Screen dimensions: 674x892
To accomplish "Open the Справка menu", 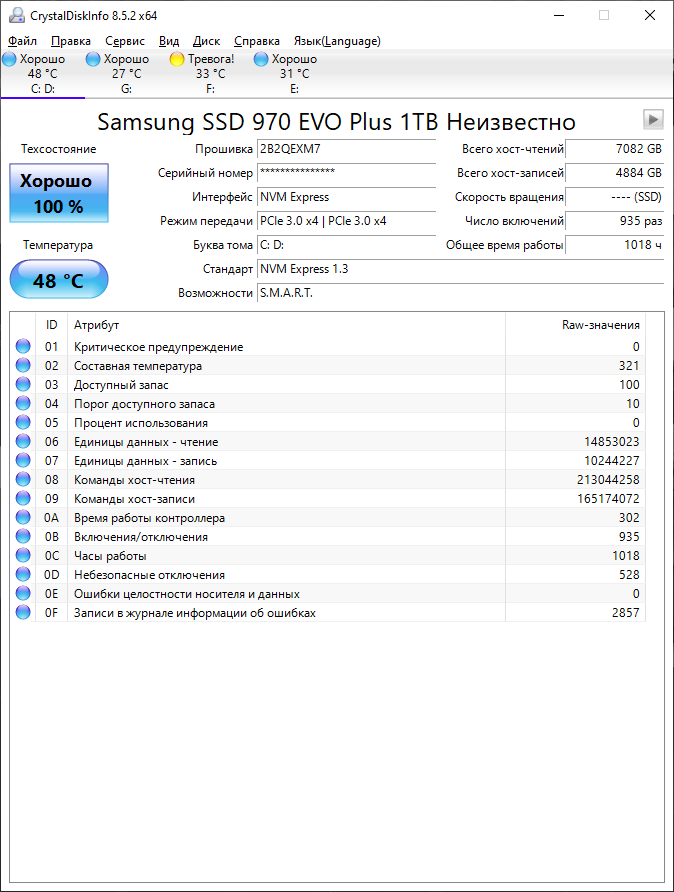I will click(x=257, y=41).
